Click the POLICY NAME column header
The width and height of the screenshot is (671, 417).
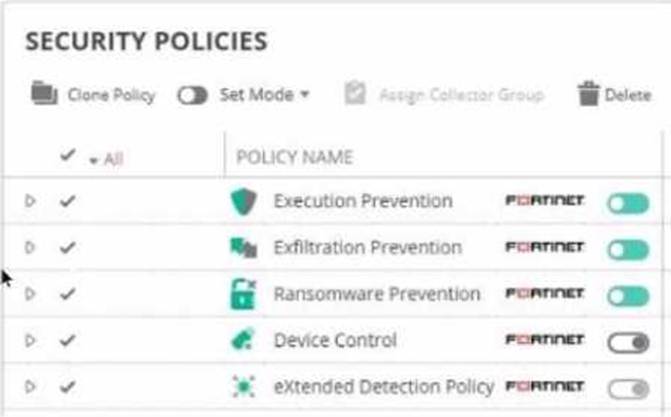(x=294, y=158)
